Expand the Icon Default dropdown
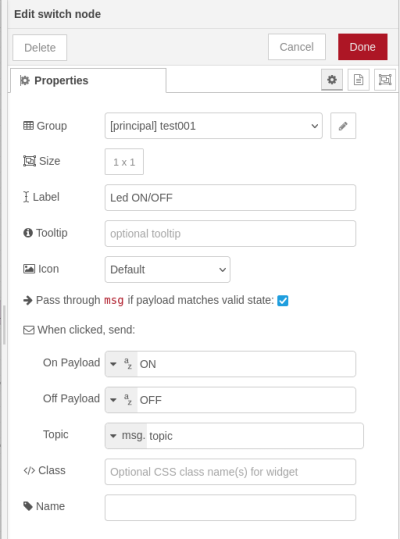 (x=167, y=270)
